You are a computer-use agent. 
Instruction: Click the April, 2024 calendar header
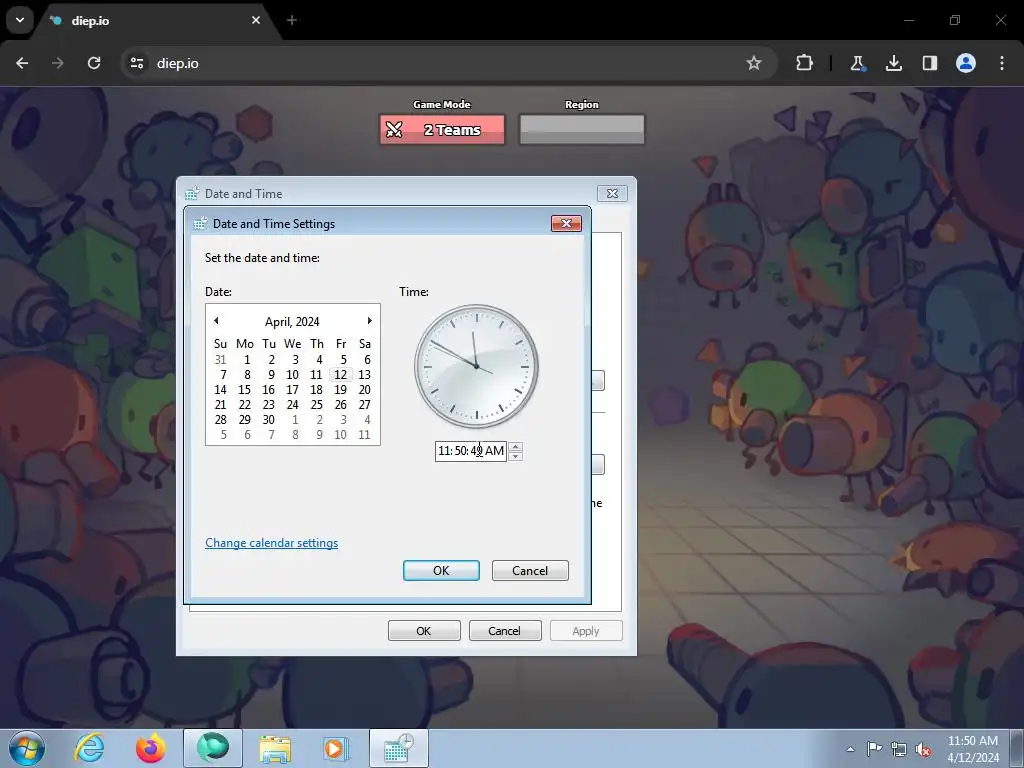coord(292,321)
